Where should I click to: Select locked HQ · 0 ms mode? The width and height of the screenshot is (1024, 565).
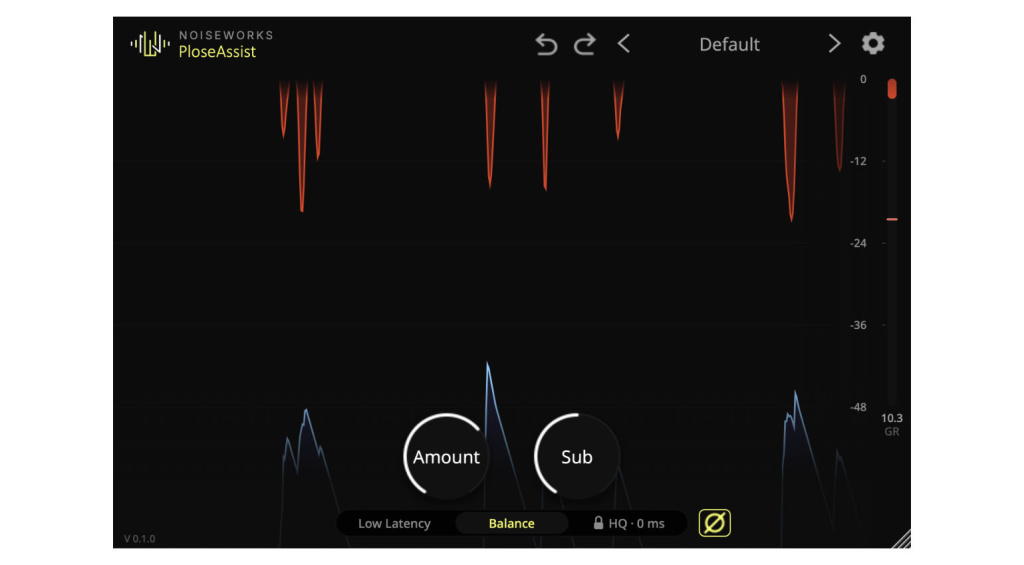[x=629, y=523]
